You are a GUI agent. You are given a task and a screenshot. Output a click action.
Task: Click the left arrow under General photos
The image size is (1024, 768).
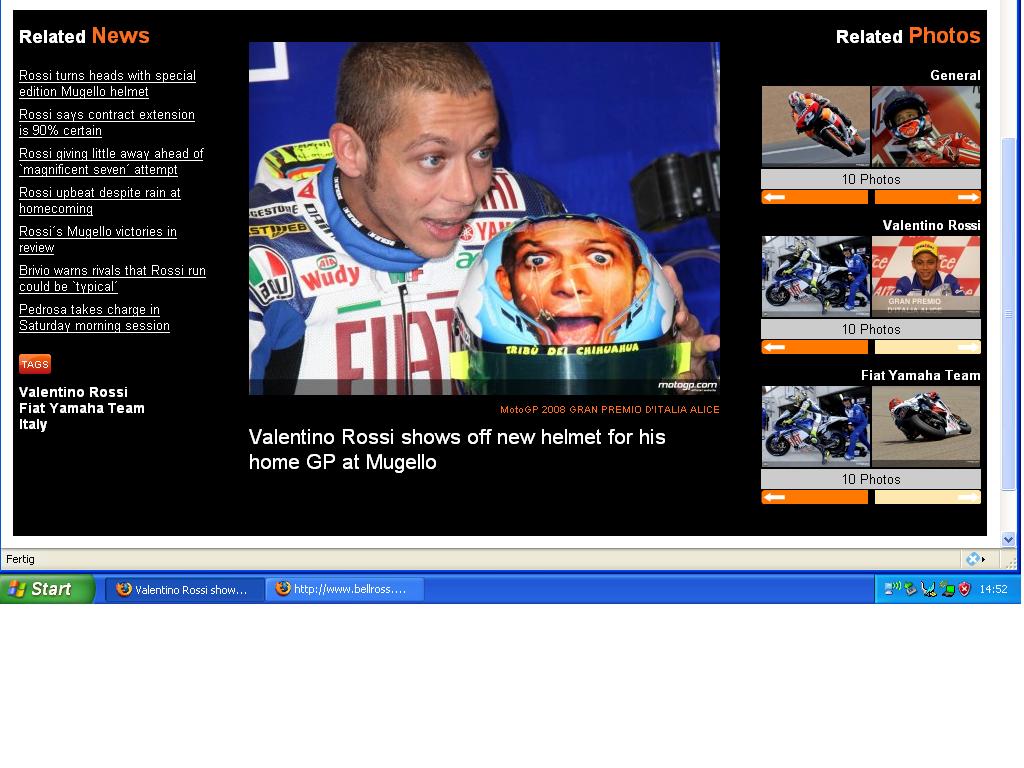point(814,197)
